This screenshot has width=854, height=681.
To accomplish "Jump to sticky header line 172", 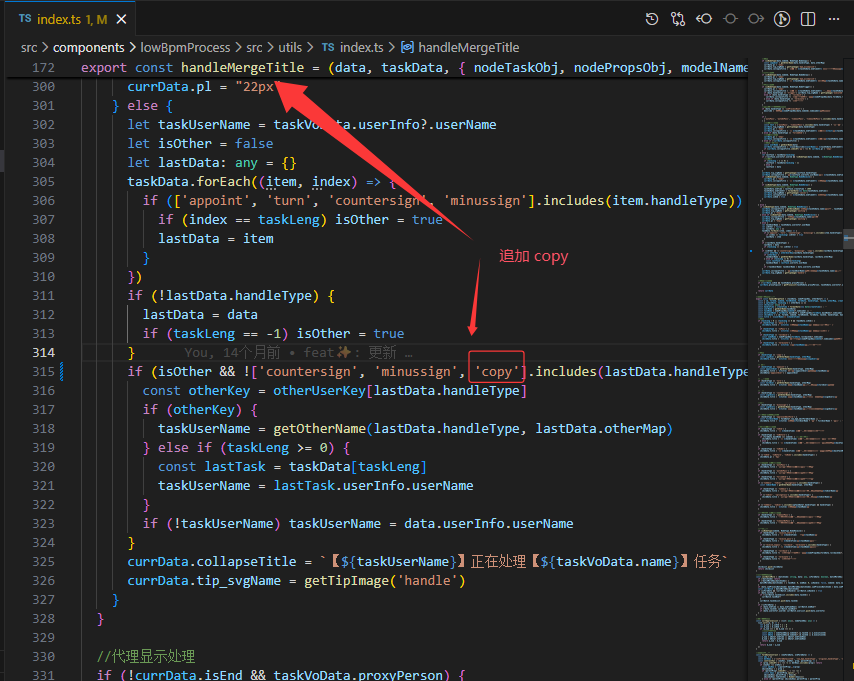I will click(42, 68).
